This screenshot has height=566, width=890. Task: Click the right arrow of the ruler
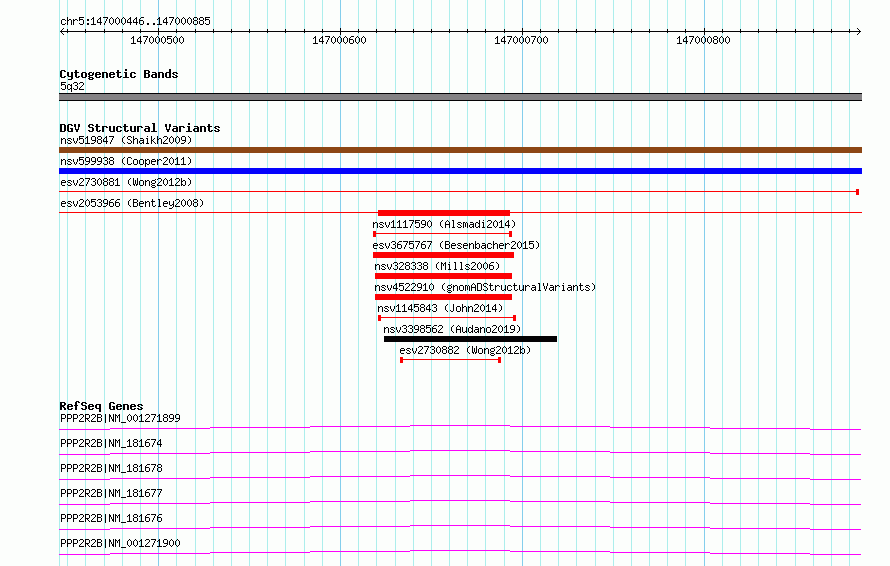pyautogui.click(x=859, y=31)
